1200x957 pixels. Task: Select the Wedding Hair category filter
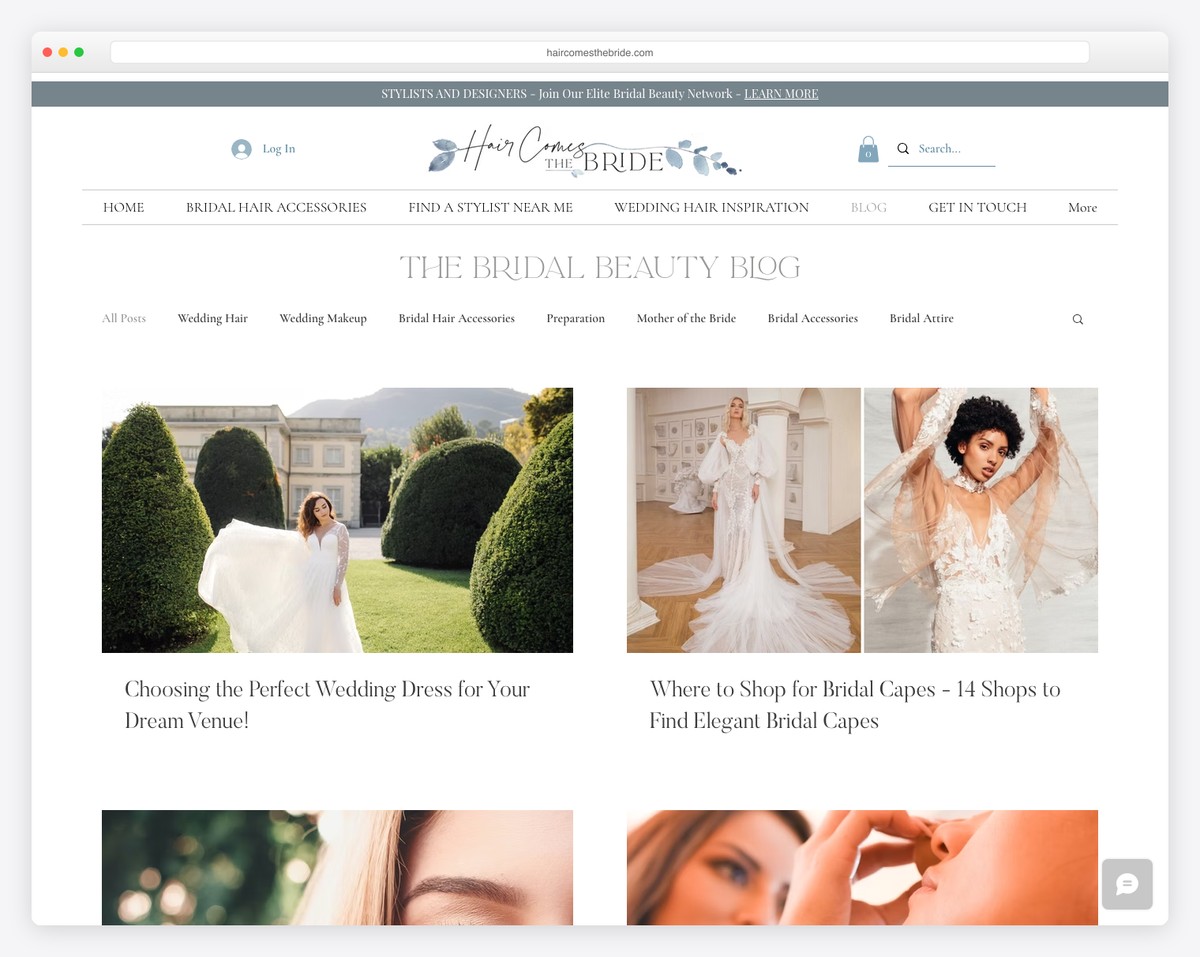coord(212,318)
